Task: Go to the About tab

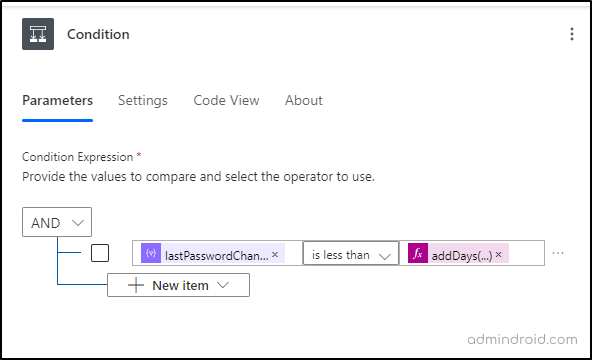Action: [x=304, y=100]
